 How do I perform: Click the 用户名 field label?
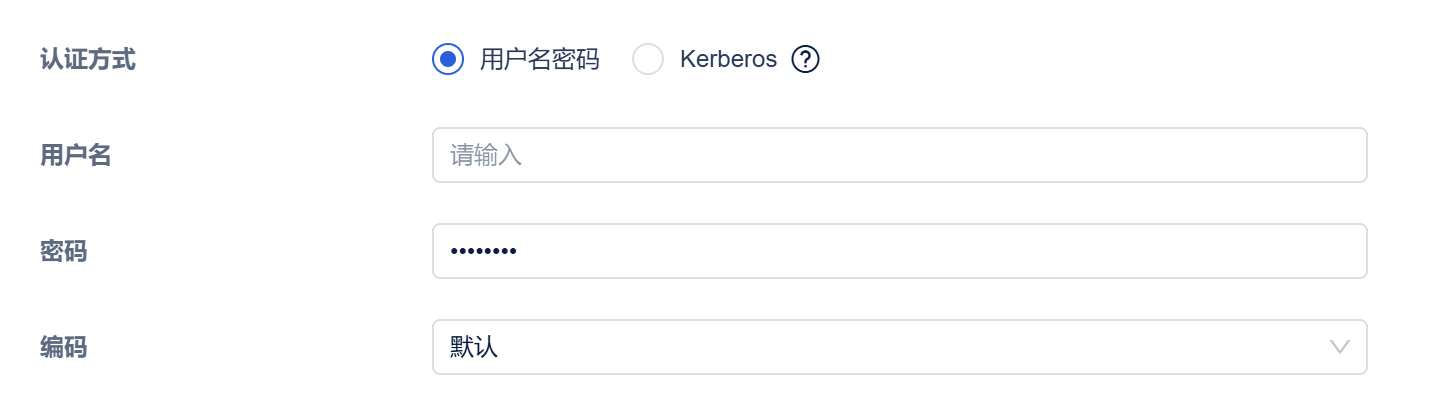point(76,155)
